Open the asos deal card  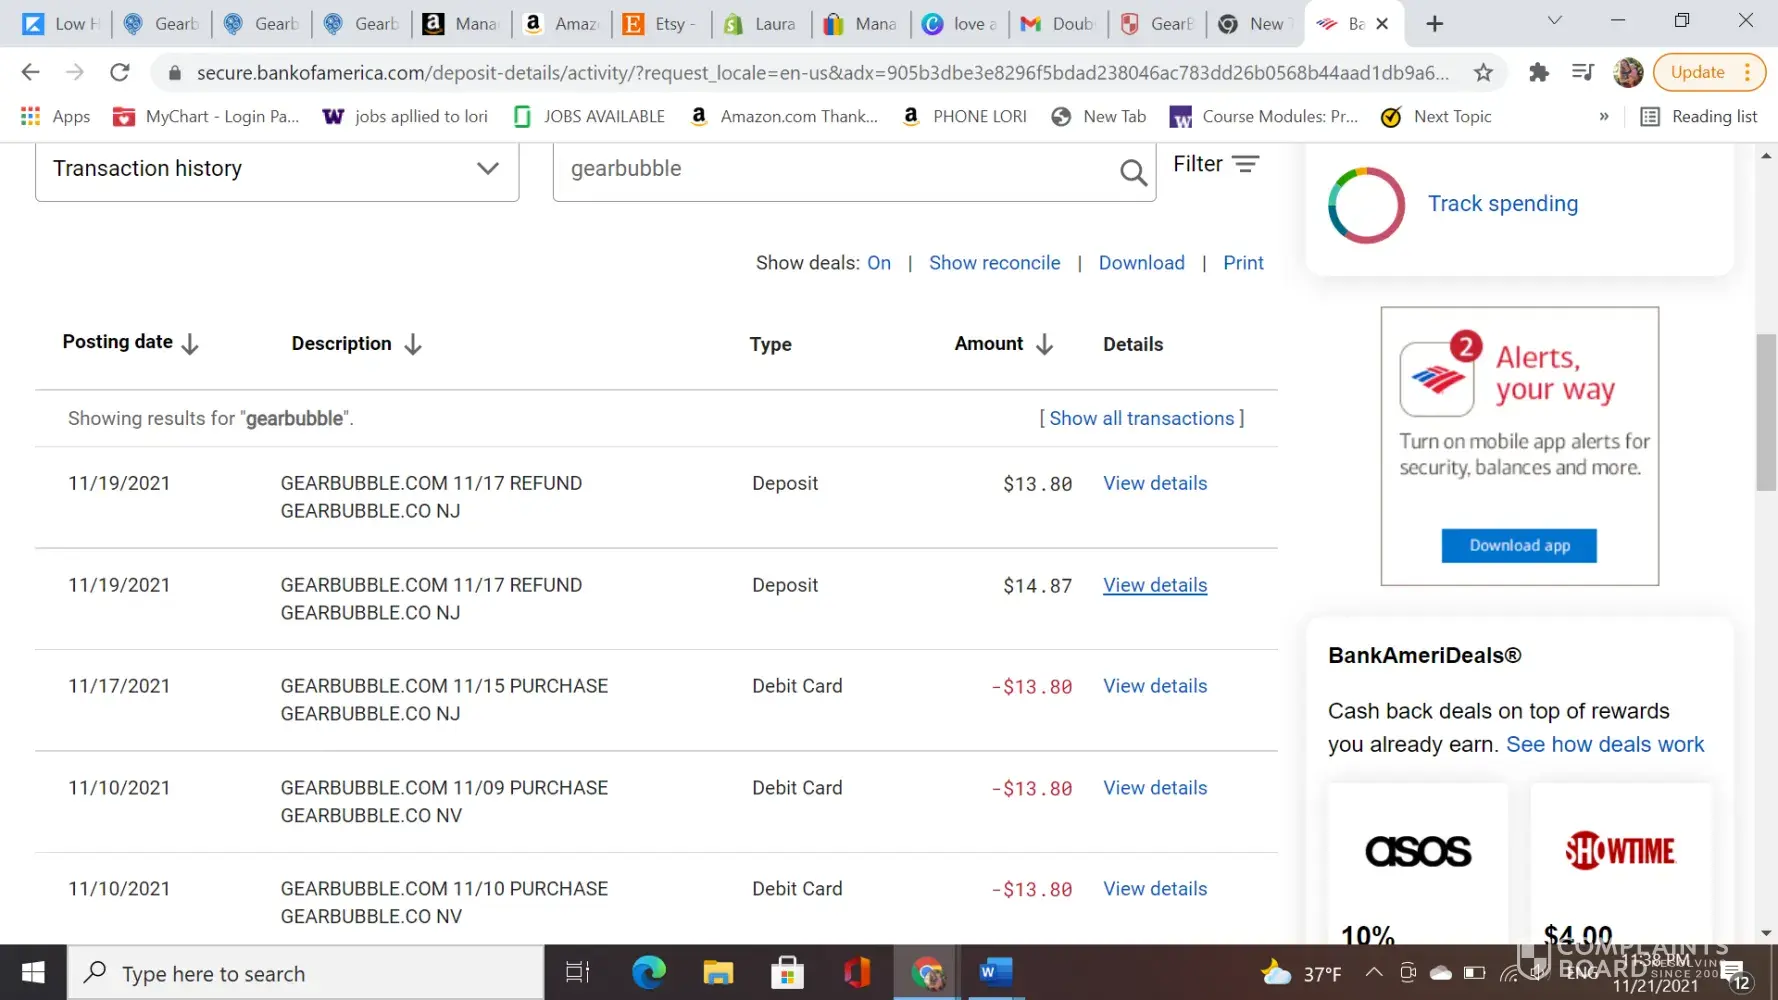coord(1418,866)
